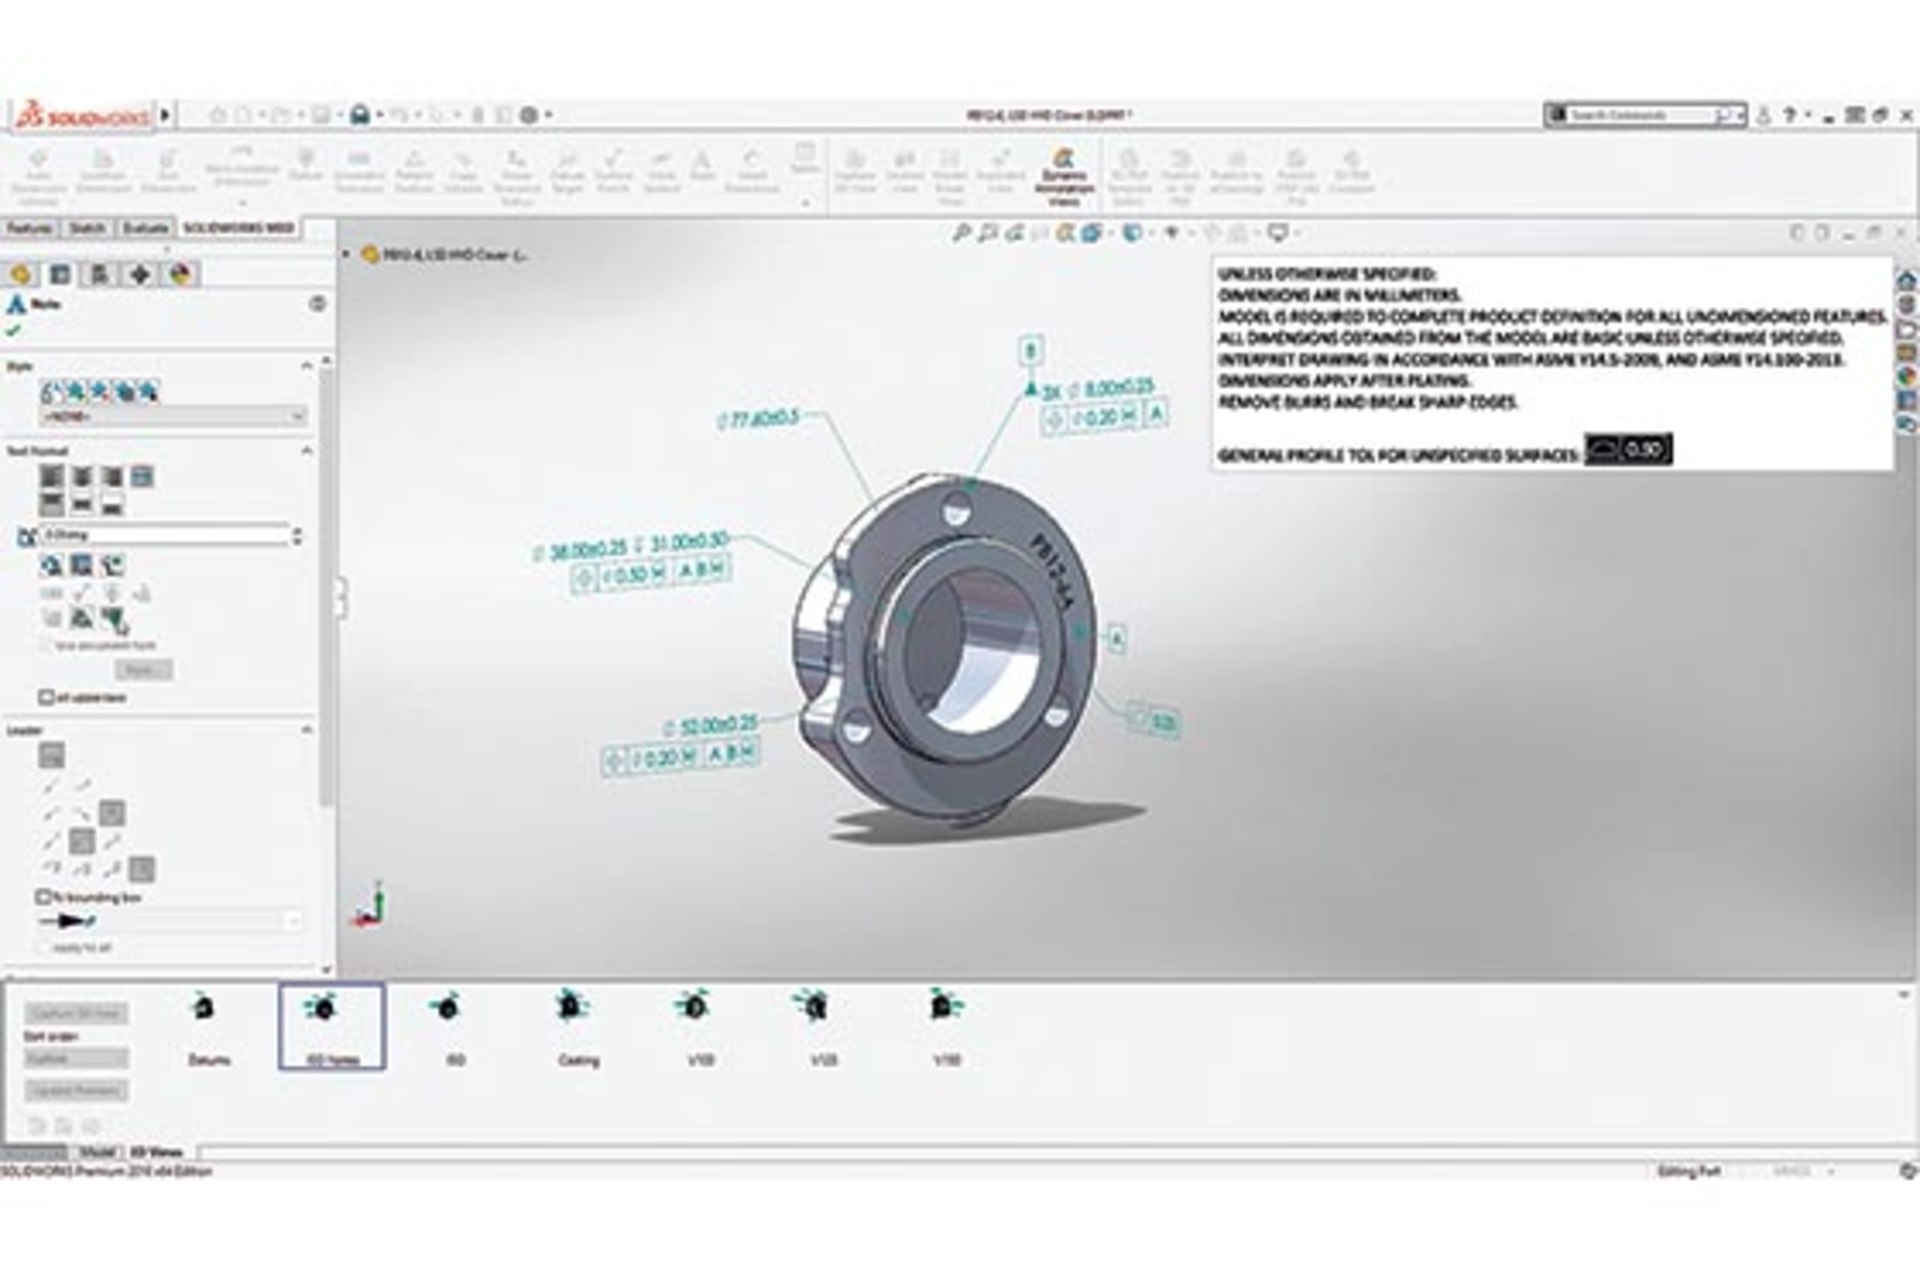Enable the 'Use document font' checkbox
The height and width of the screenshot is (1279, 1920).
coord(44,646)
